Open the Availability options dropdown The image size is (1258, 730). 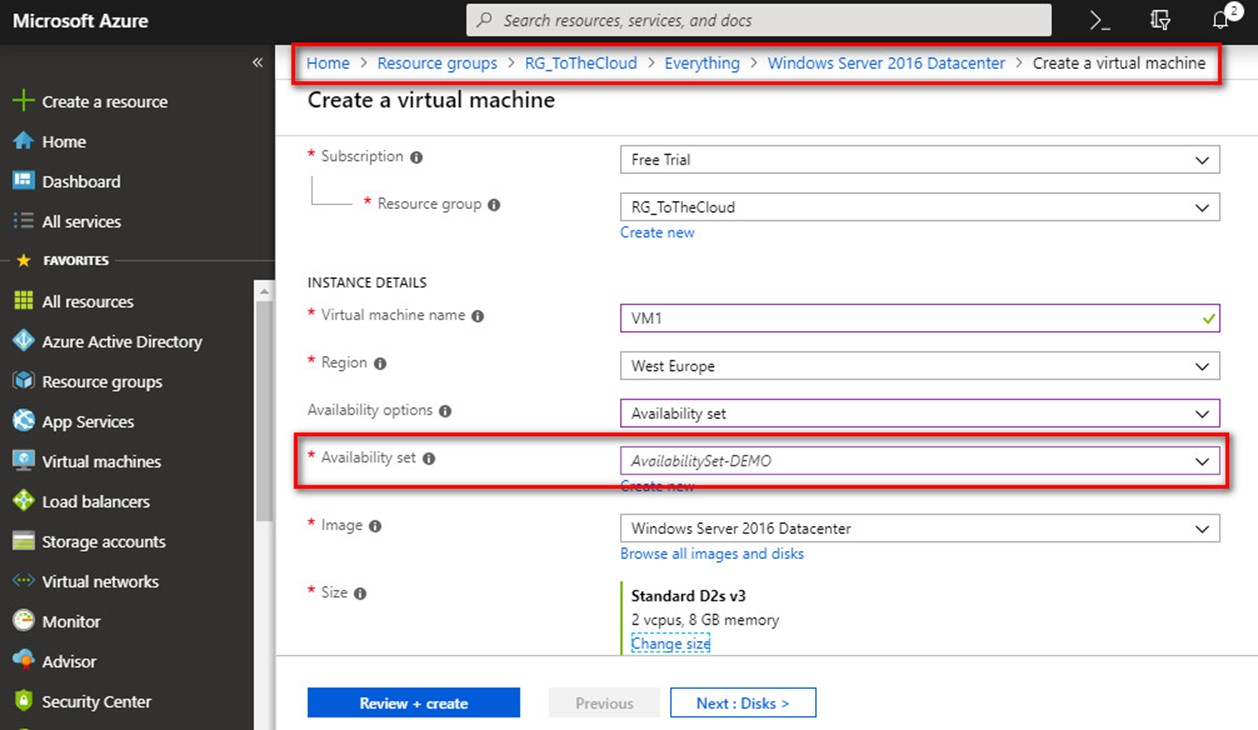920,413
